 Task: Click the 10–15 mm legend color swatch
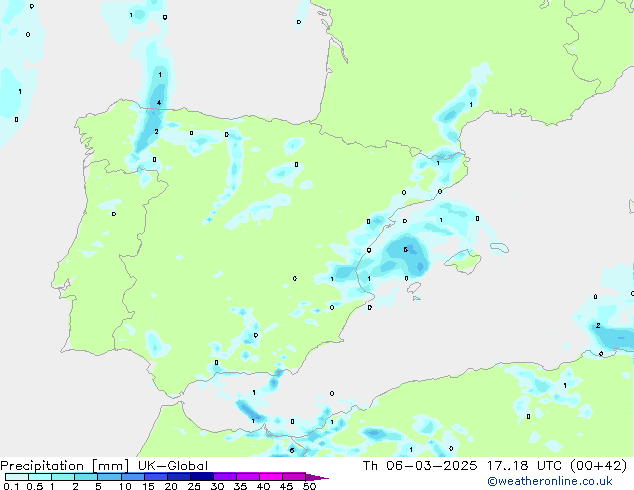(133, 477)
